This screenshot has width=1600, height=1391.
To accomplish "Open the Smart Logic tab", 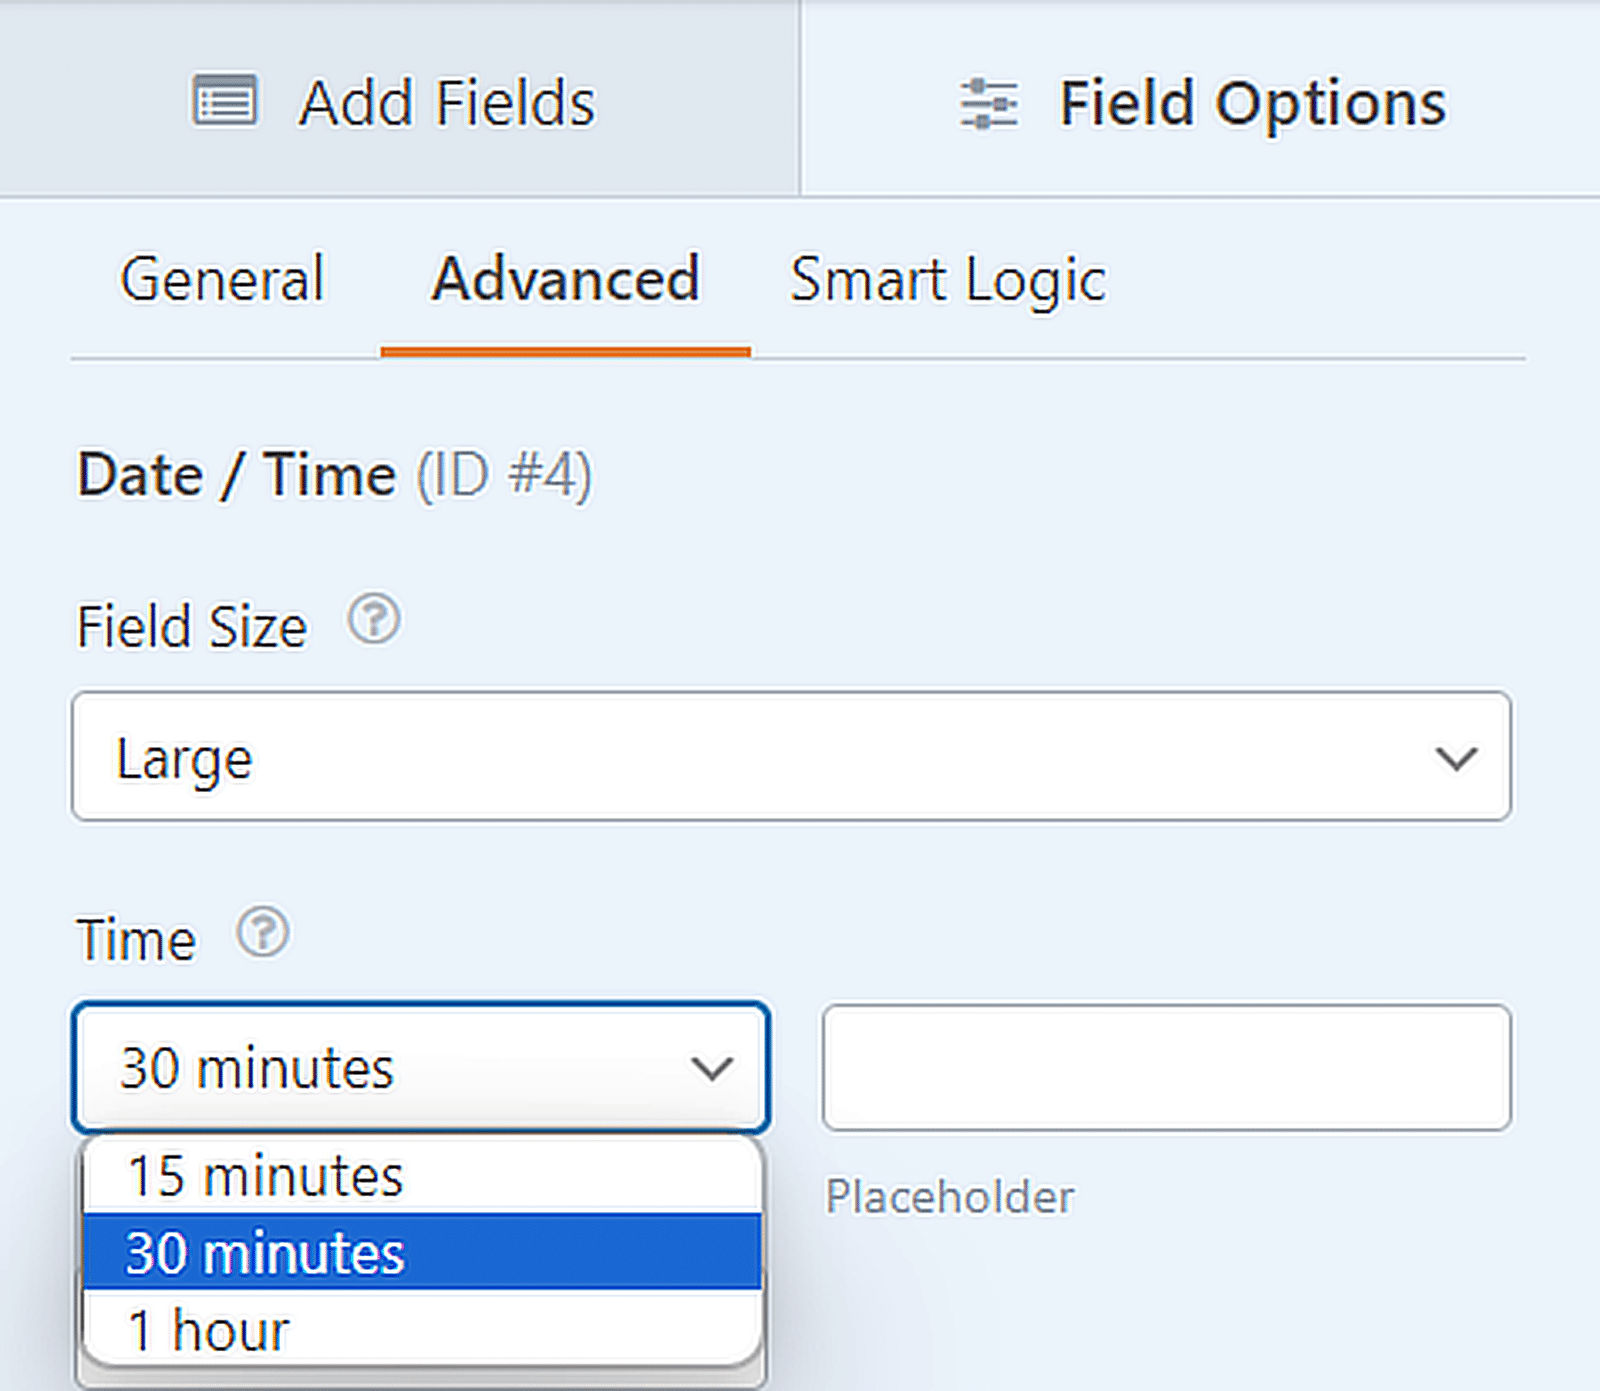I will point(948,279).
